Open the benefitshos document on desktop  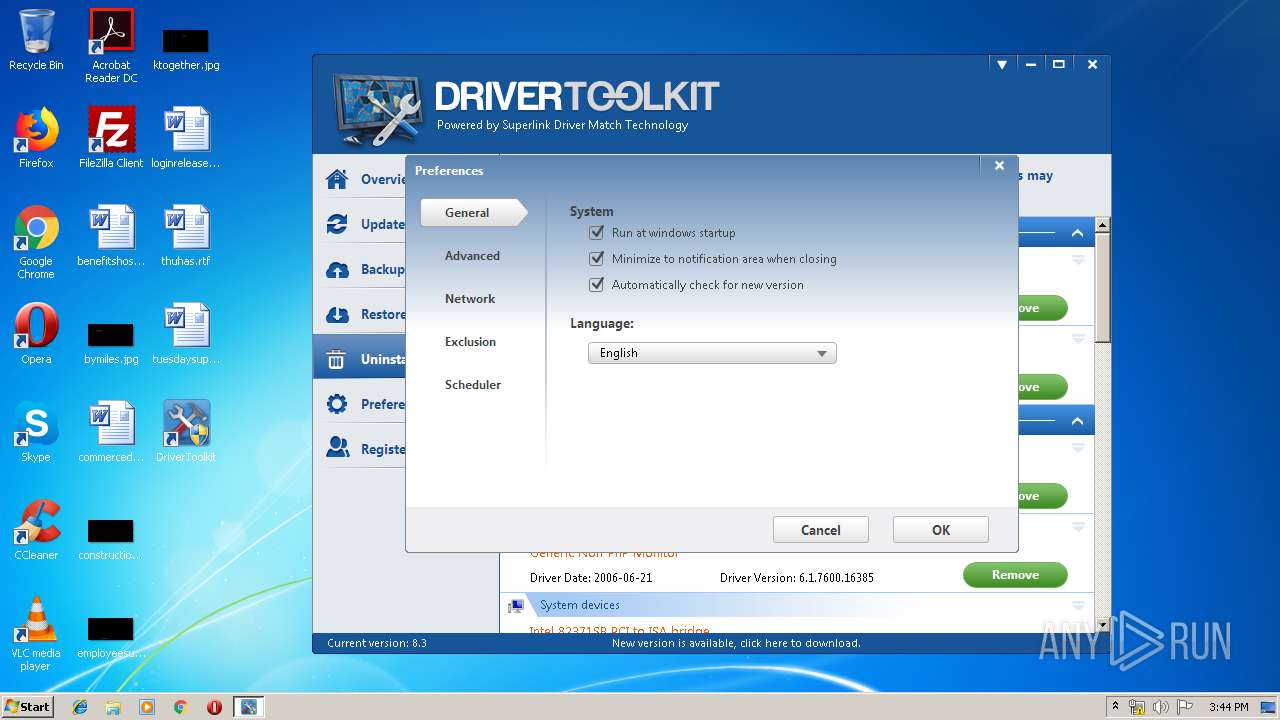point(111,236)
